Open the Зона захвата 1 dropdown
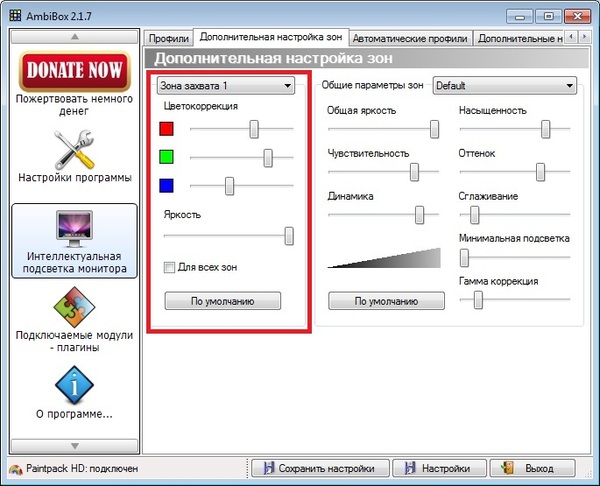The height and width of the screenshot is (486, 600). coord(226,86)
